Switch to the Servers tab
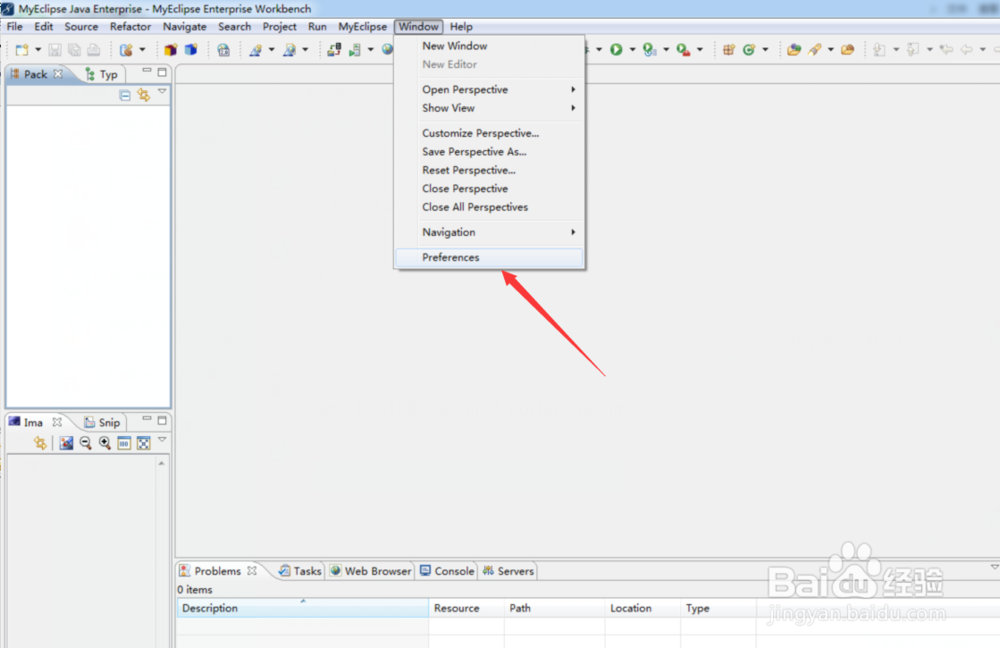The image size is (1000, 648). pyautogui.click(x=508, y=571)
